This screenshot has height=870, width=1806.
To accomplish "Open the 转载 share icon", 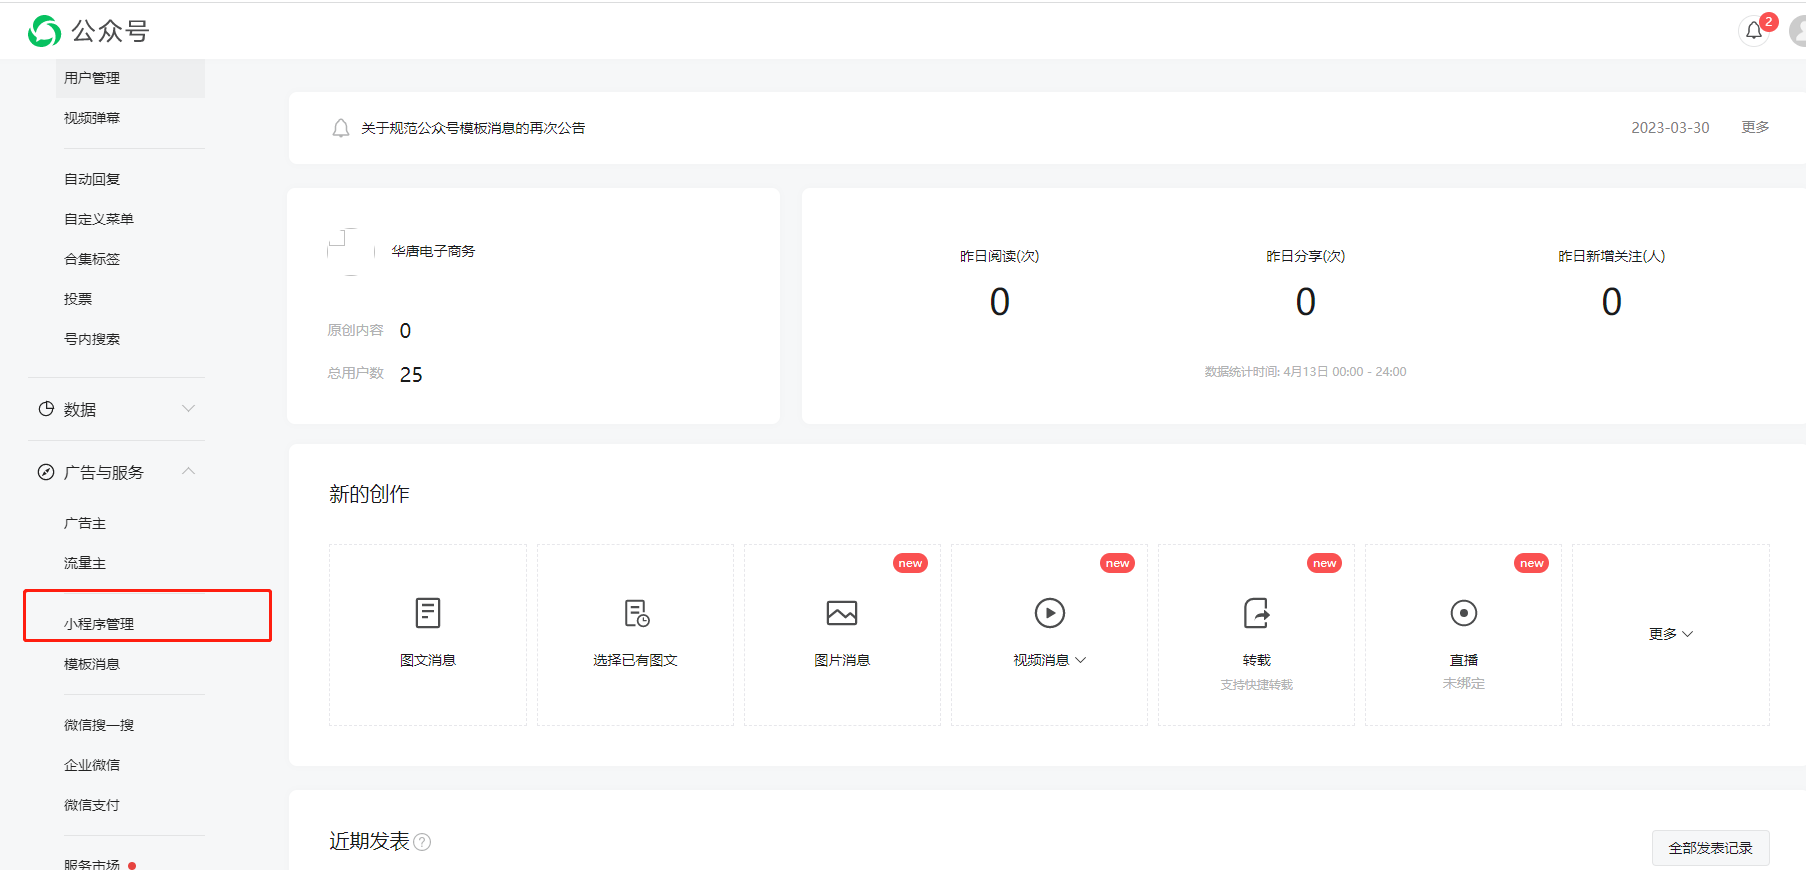I will pos(1256,613).
